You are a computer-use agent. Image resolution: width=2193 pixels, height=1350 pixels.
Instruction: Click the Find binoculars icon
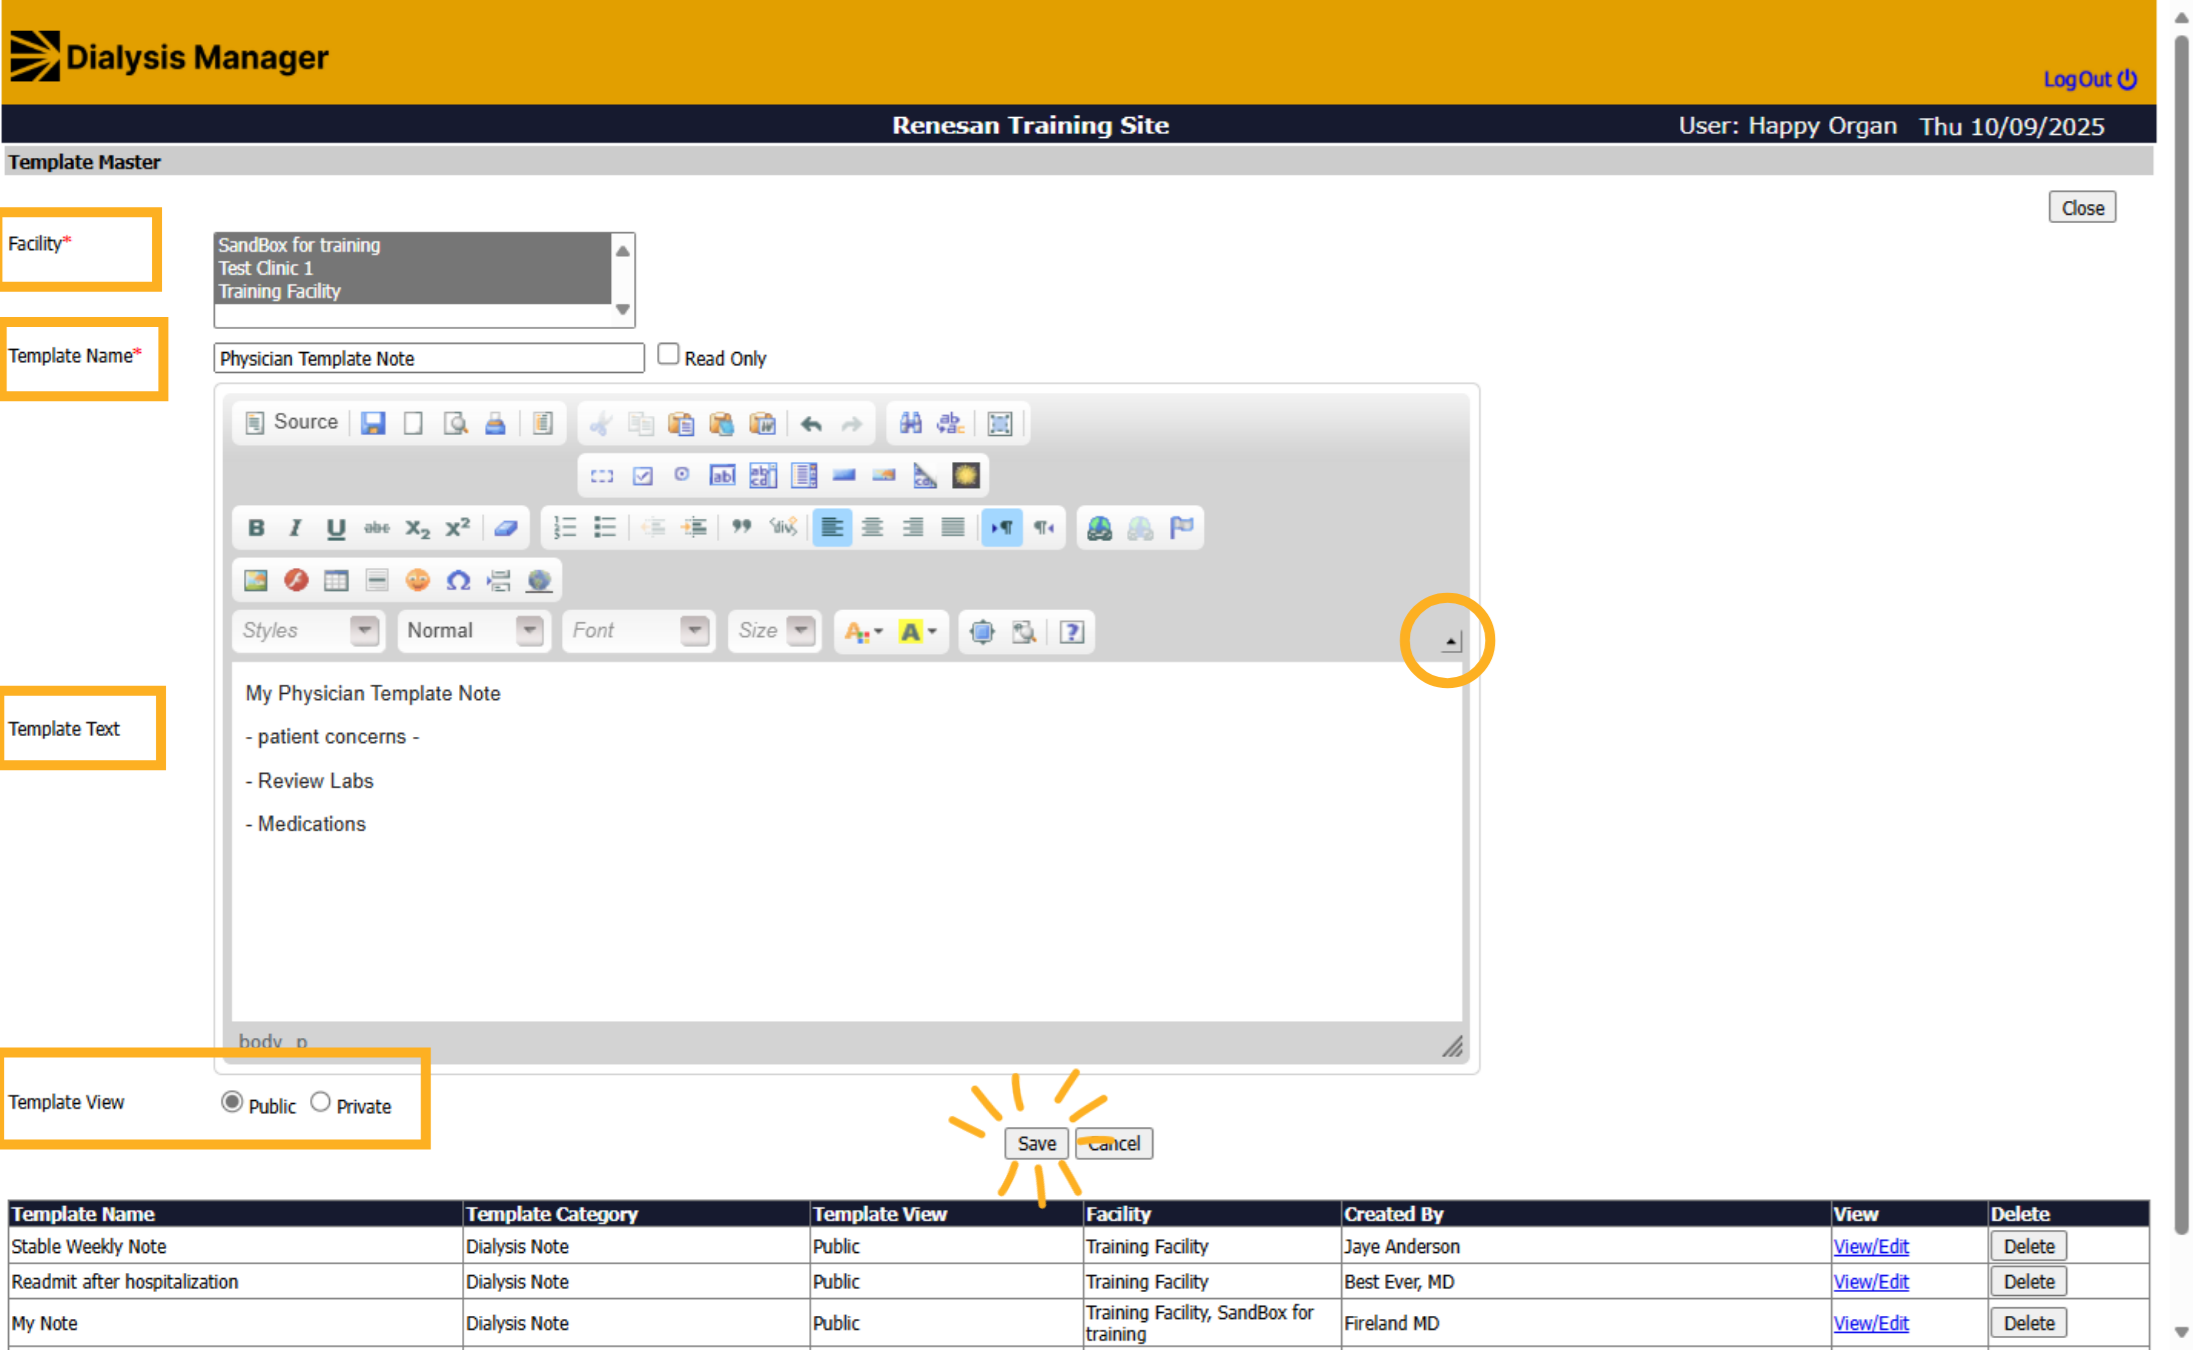point(910,424)
